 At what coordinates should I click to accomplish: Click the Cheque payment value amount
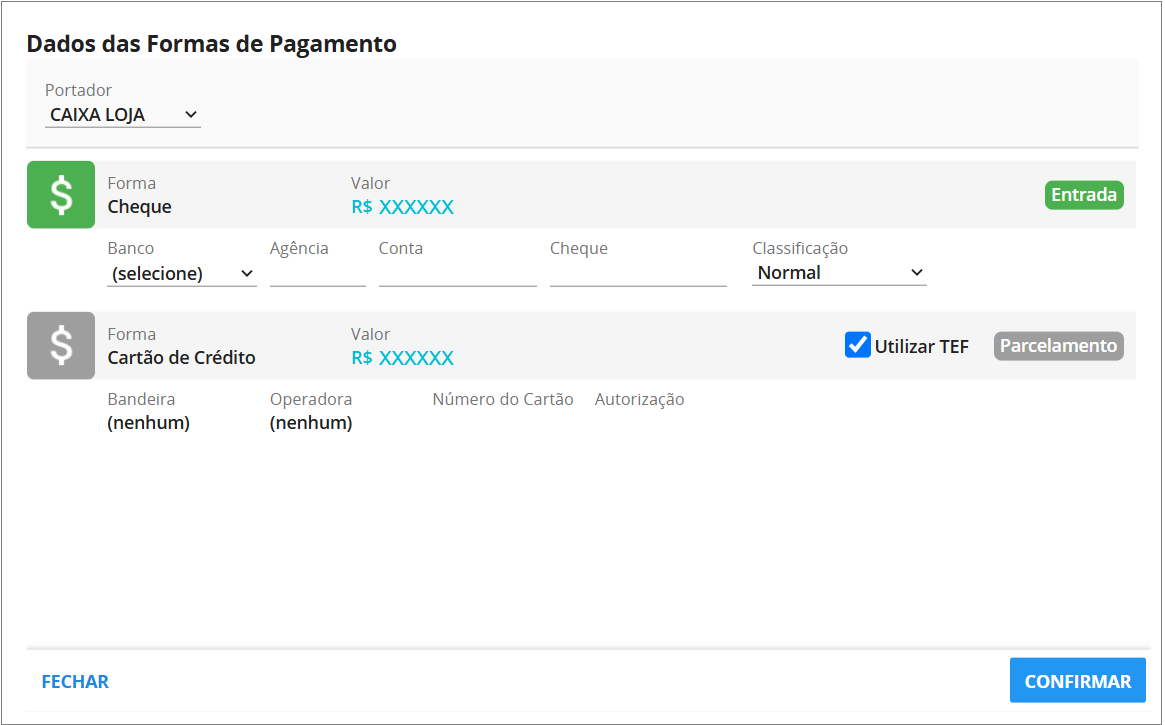point(402,207)
